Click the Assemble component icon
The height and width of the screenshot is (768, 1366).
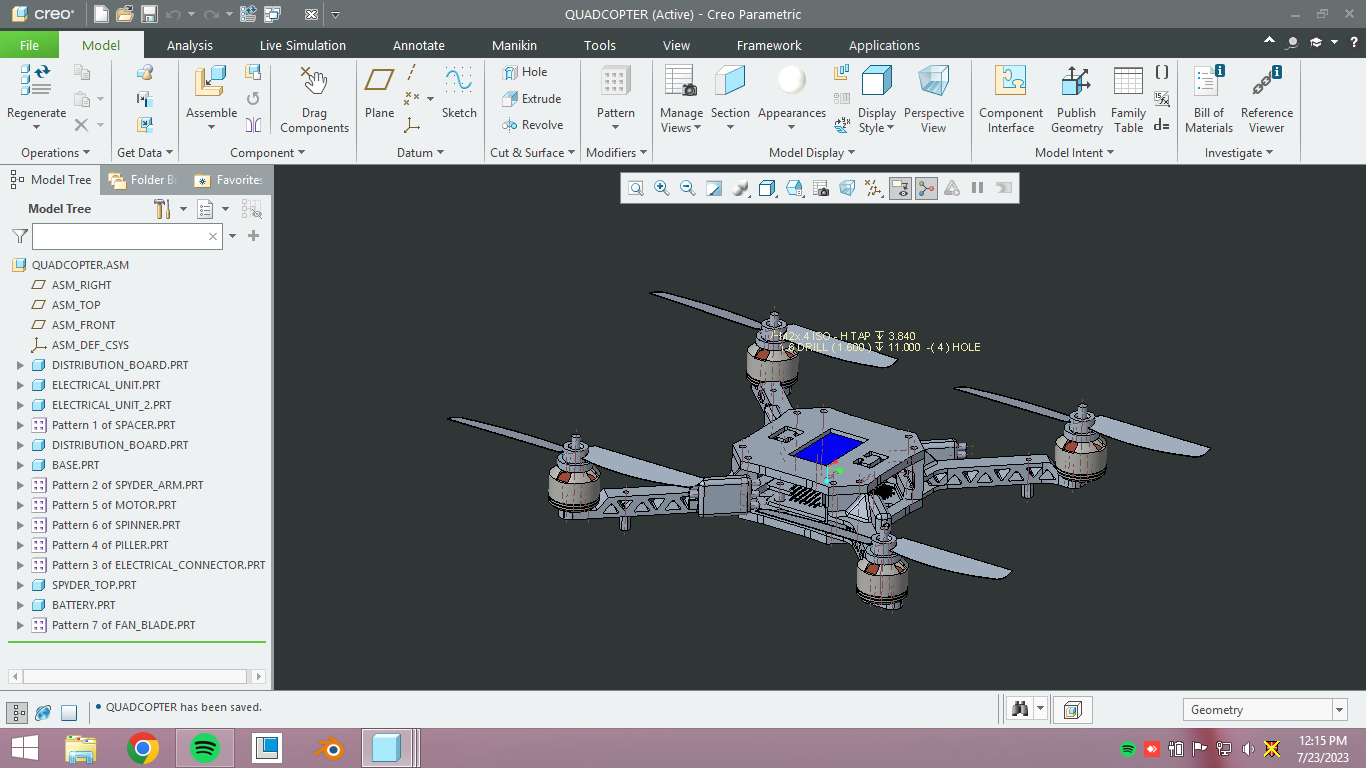click(211, 82)
